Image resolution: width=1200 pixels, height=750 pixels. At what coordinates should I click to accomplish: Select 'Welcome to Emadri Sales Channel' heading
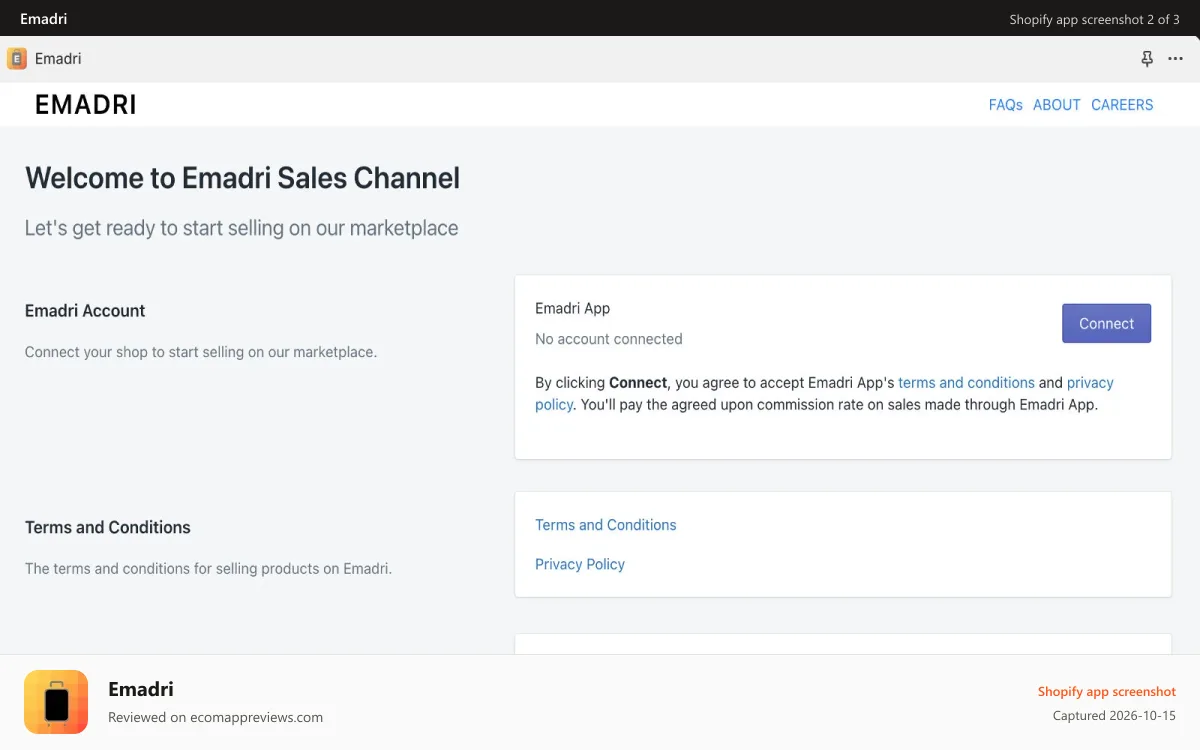243,178
